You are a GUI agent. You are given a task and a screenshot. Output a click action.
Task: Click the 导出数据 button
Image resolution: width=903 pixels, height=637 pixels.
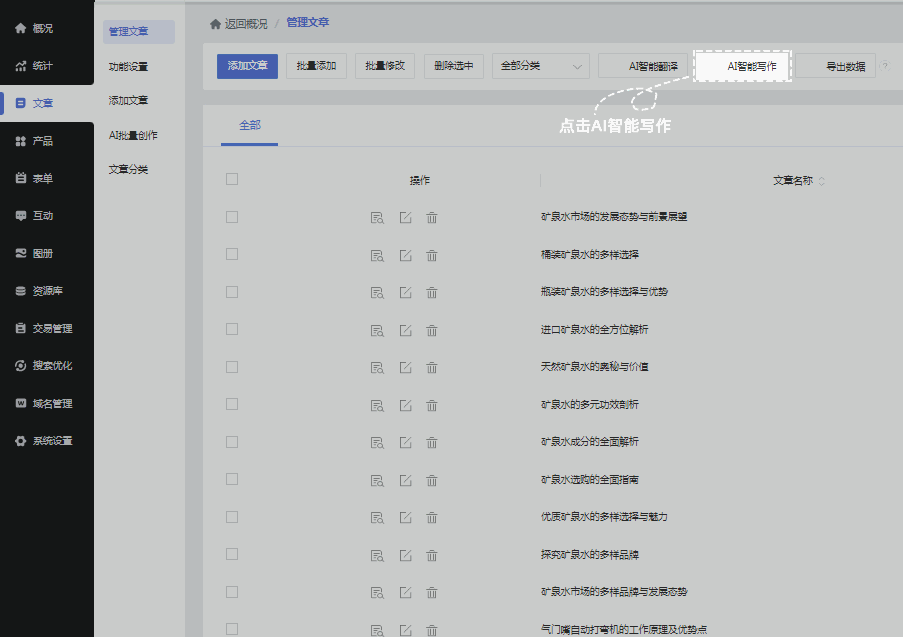point(836,66)
